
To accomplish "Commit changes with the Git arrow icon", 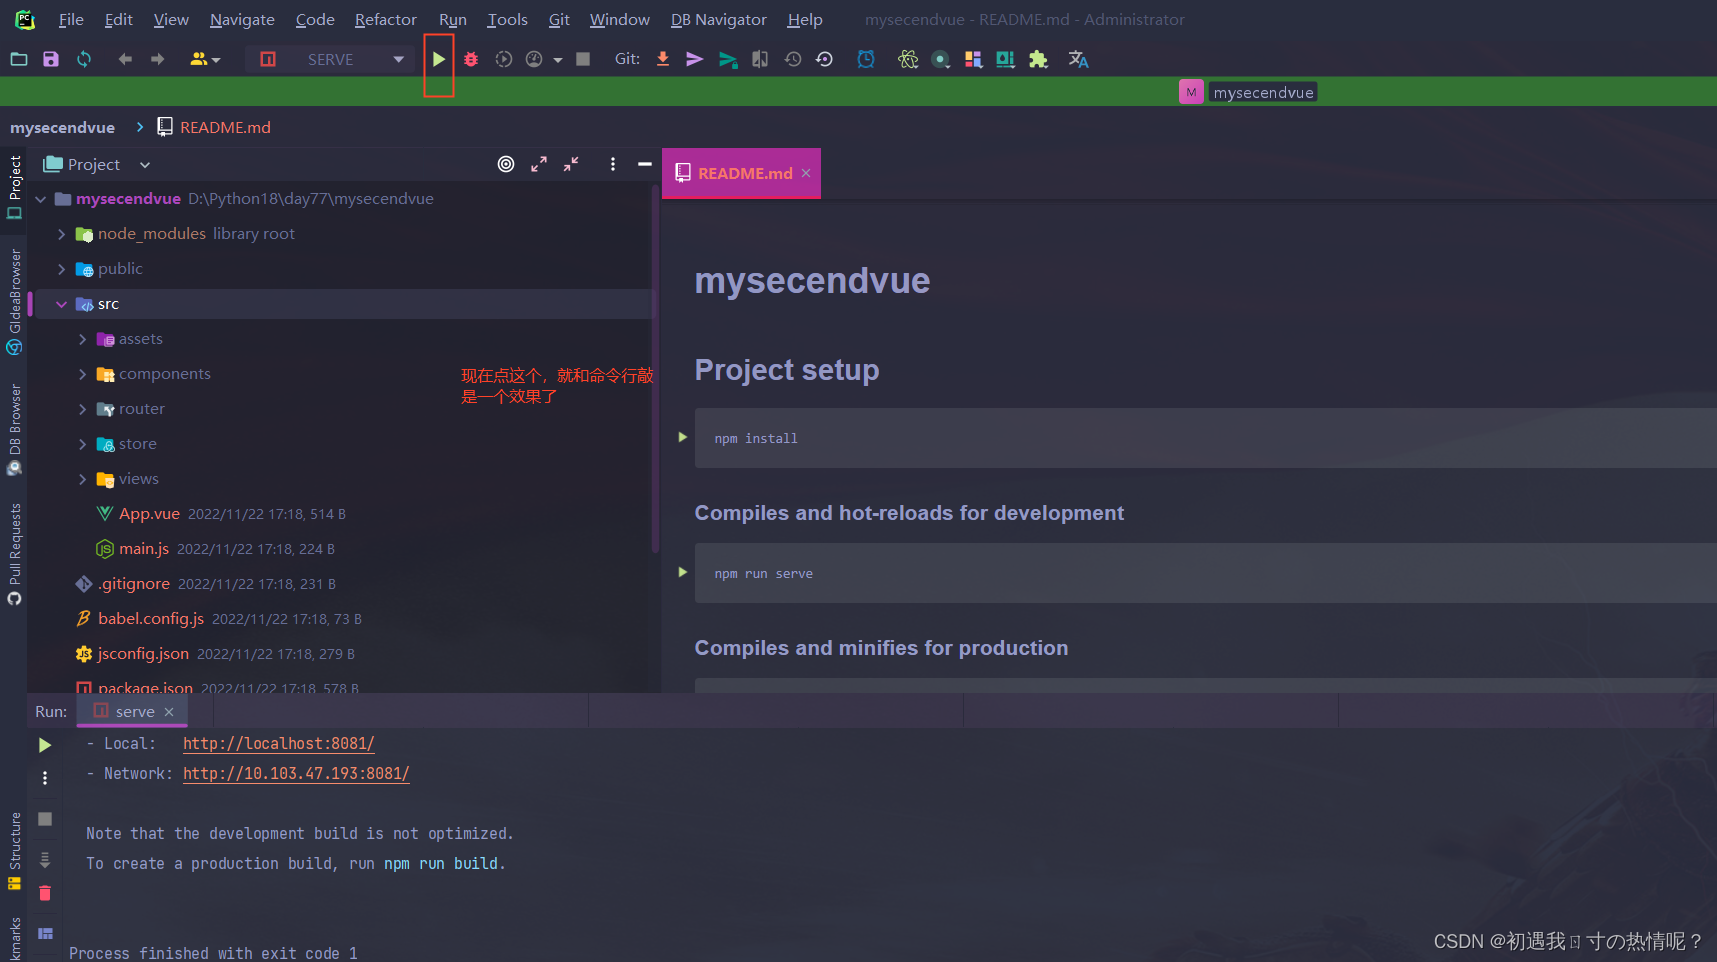I will 694,60.
